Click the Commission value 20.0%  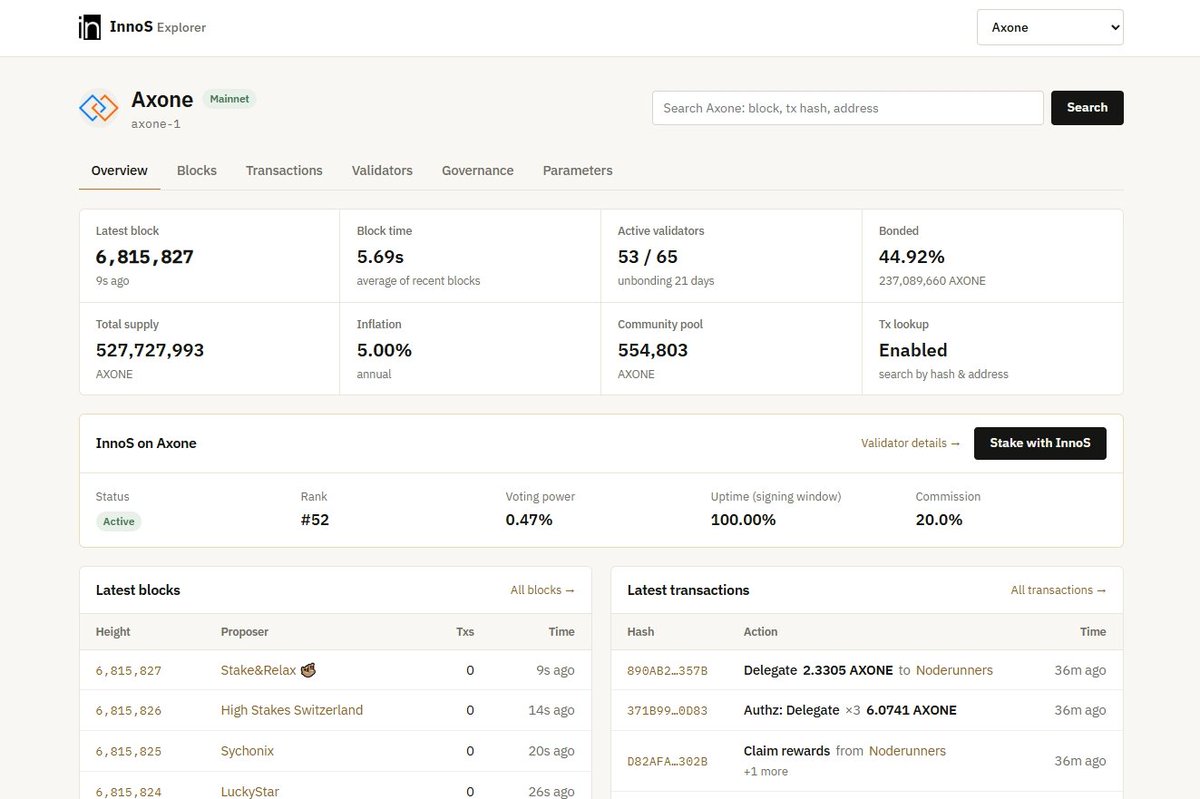[x=939, y=520]
